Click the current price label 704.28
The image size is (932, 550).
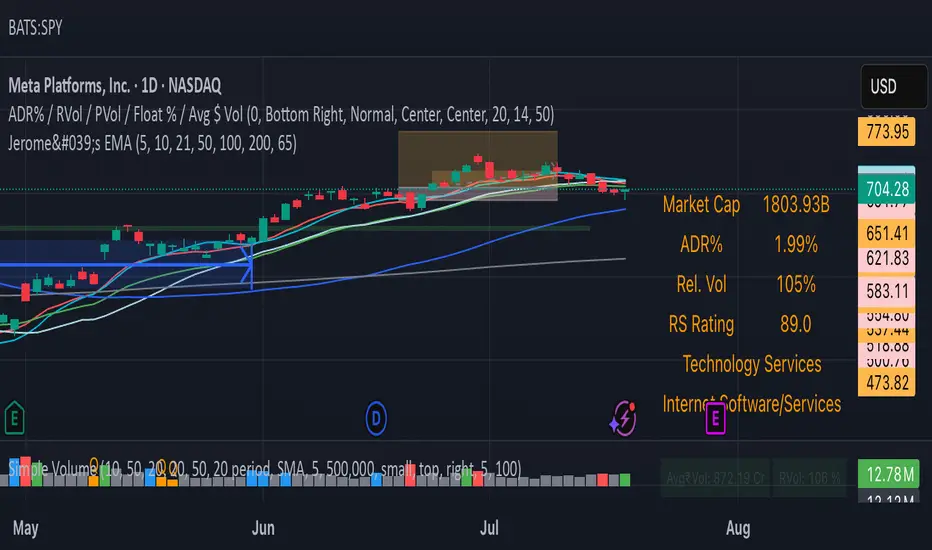point(886,189)
